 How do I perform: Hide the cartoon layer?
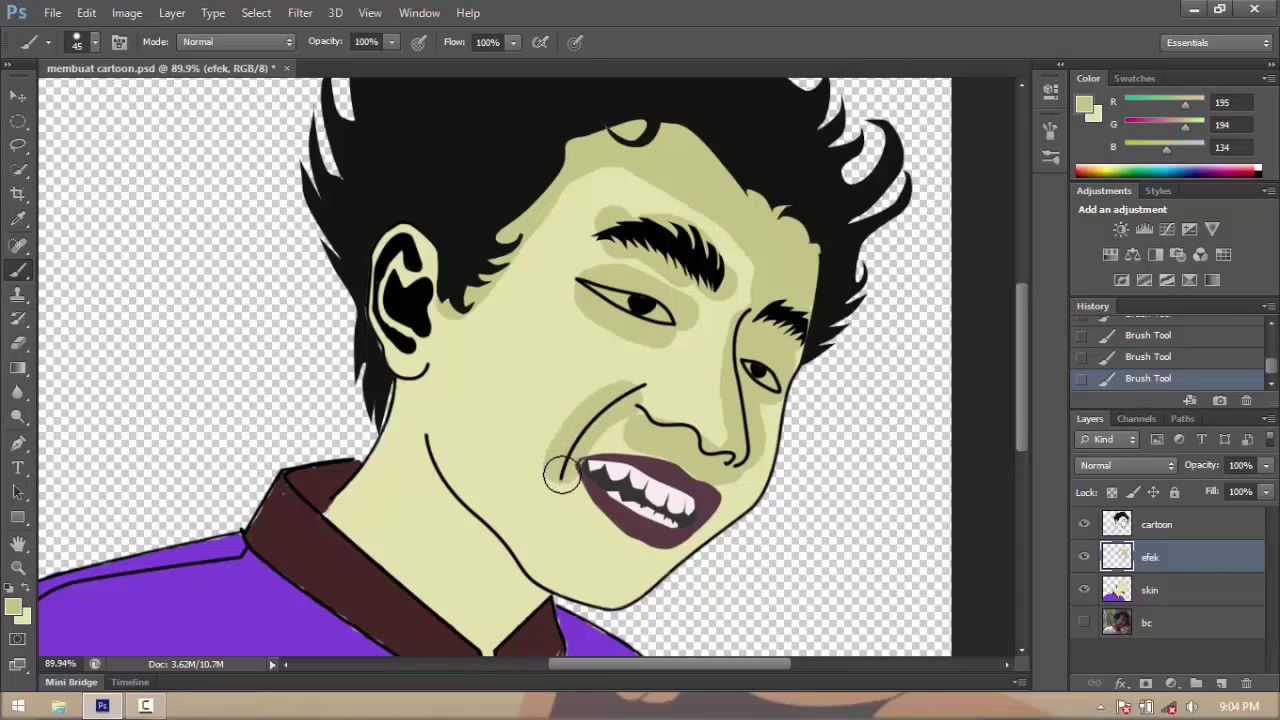pyautogui.click(x=1084, y=524)
